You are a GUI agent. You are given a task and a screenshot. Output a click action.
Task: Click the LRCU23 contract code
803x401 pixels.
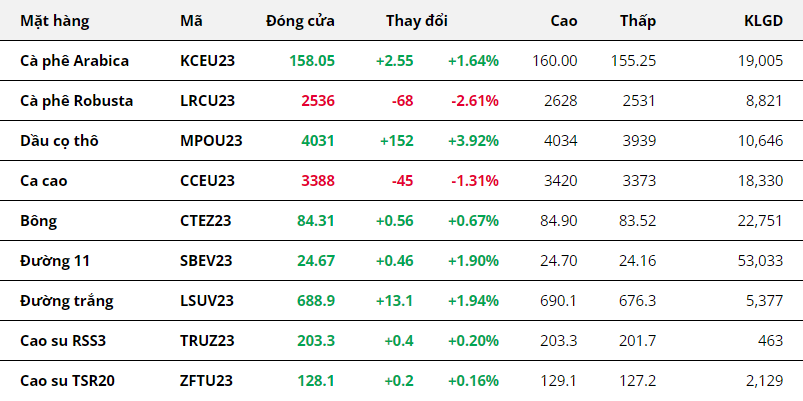click(207, 100)
